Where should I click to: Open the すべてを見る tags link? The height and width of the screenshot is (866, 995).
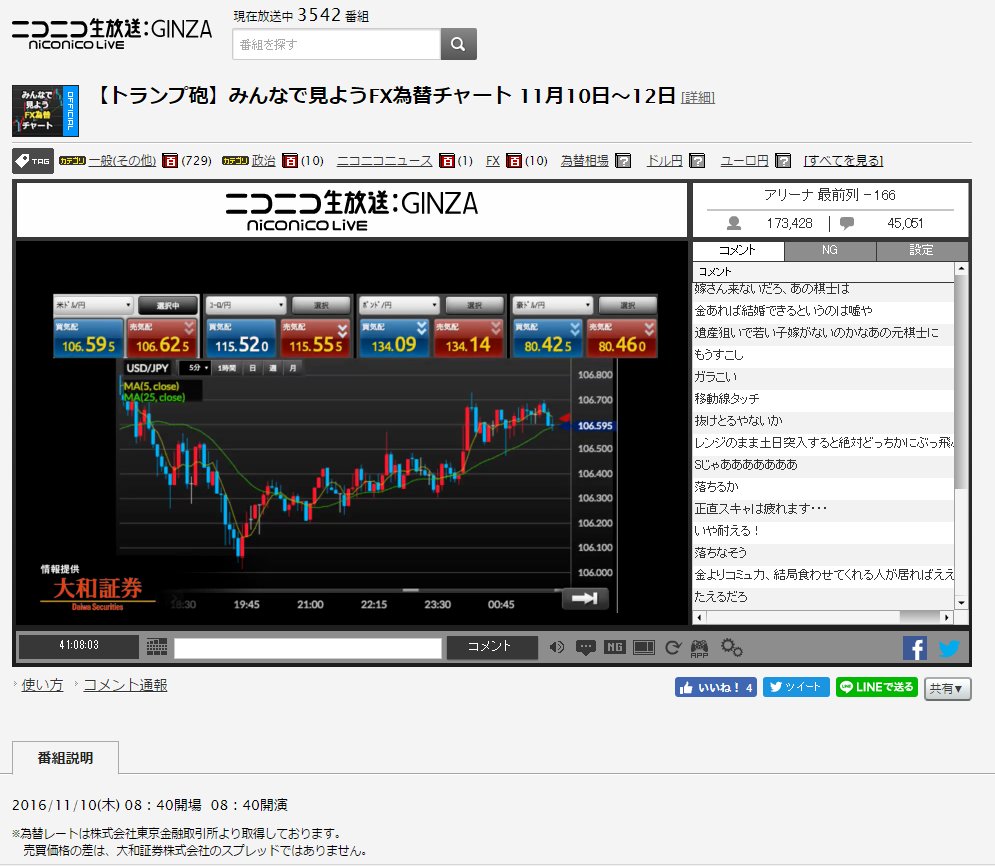tap(843, 161)
